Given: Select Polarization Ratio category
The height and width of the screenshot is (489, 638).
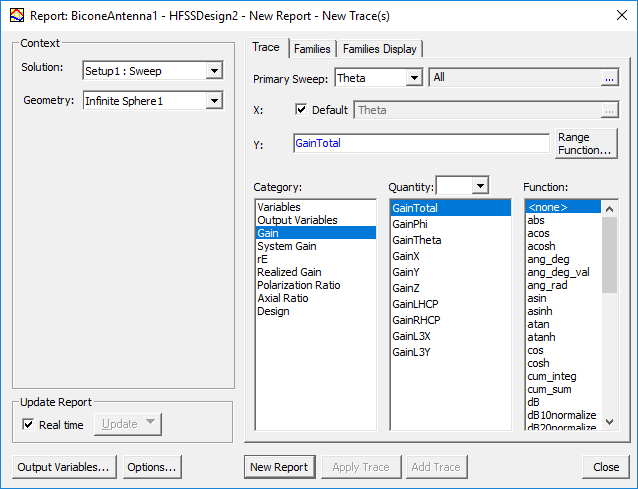Looking at the screenshot, I should click(316, 285).
